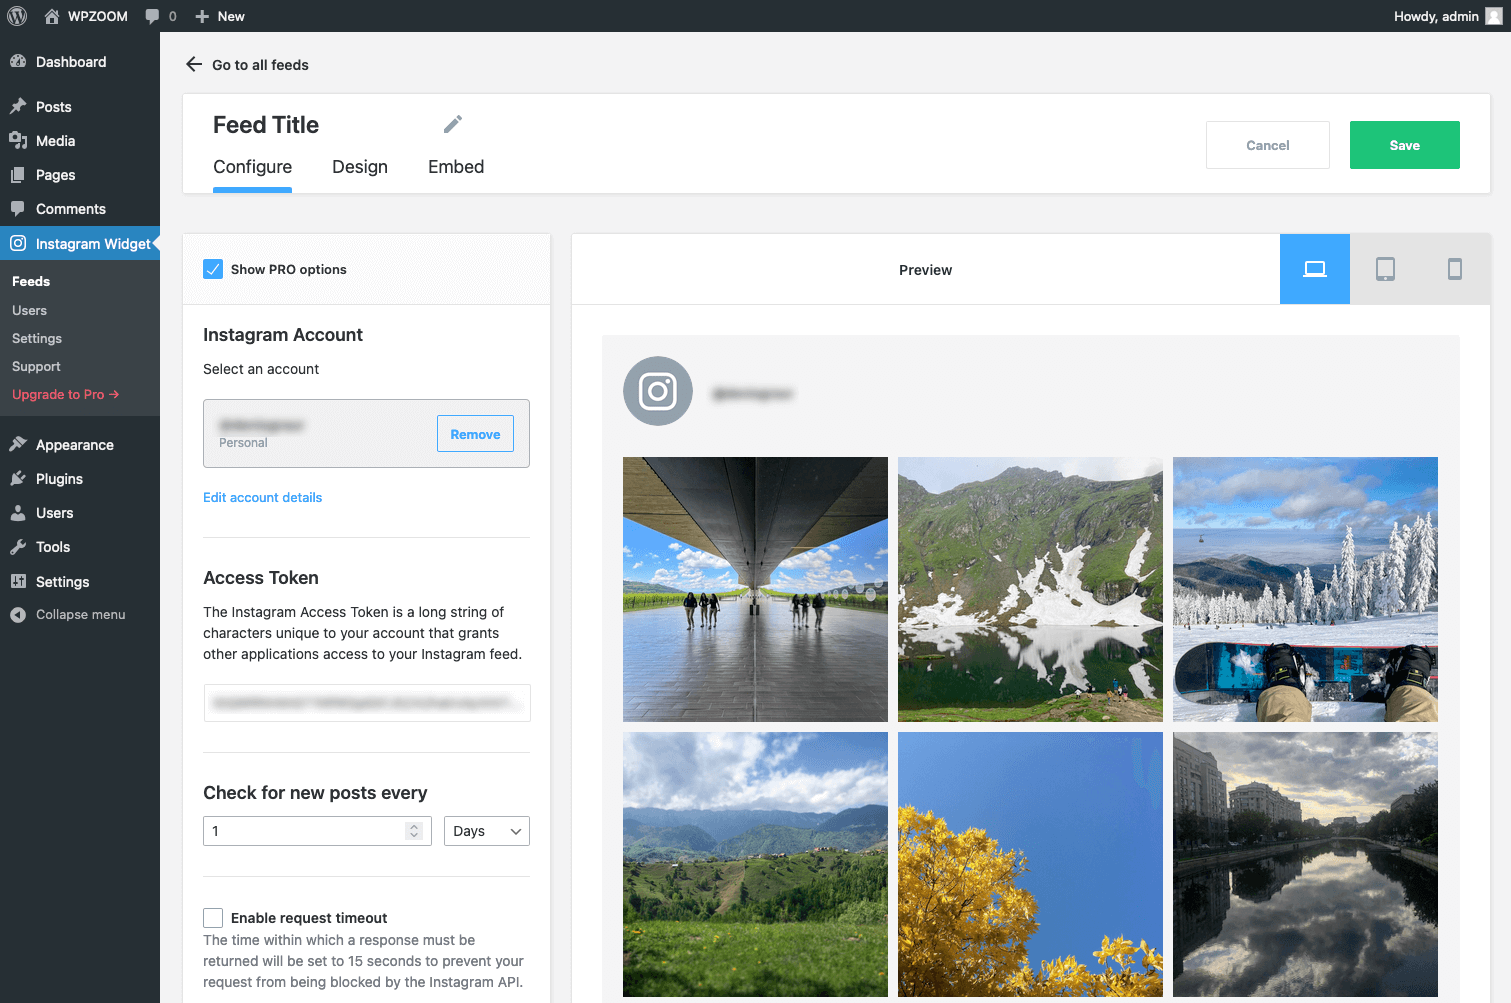The width and height of the screenshot is (1511, 1003).
Task: Click the number stepper arrows for interval
Action: (414, 831)
